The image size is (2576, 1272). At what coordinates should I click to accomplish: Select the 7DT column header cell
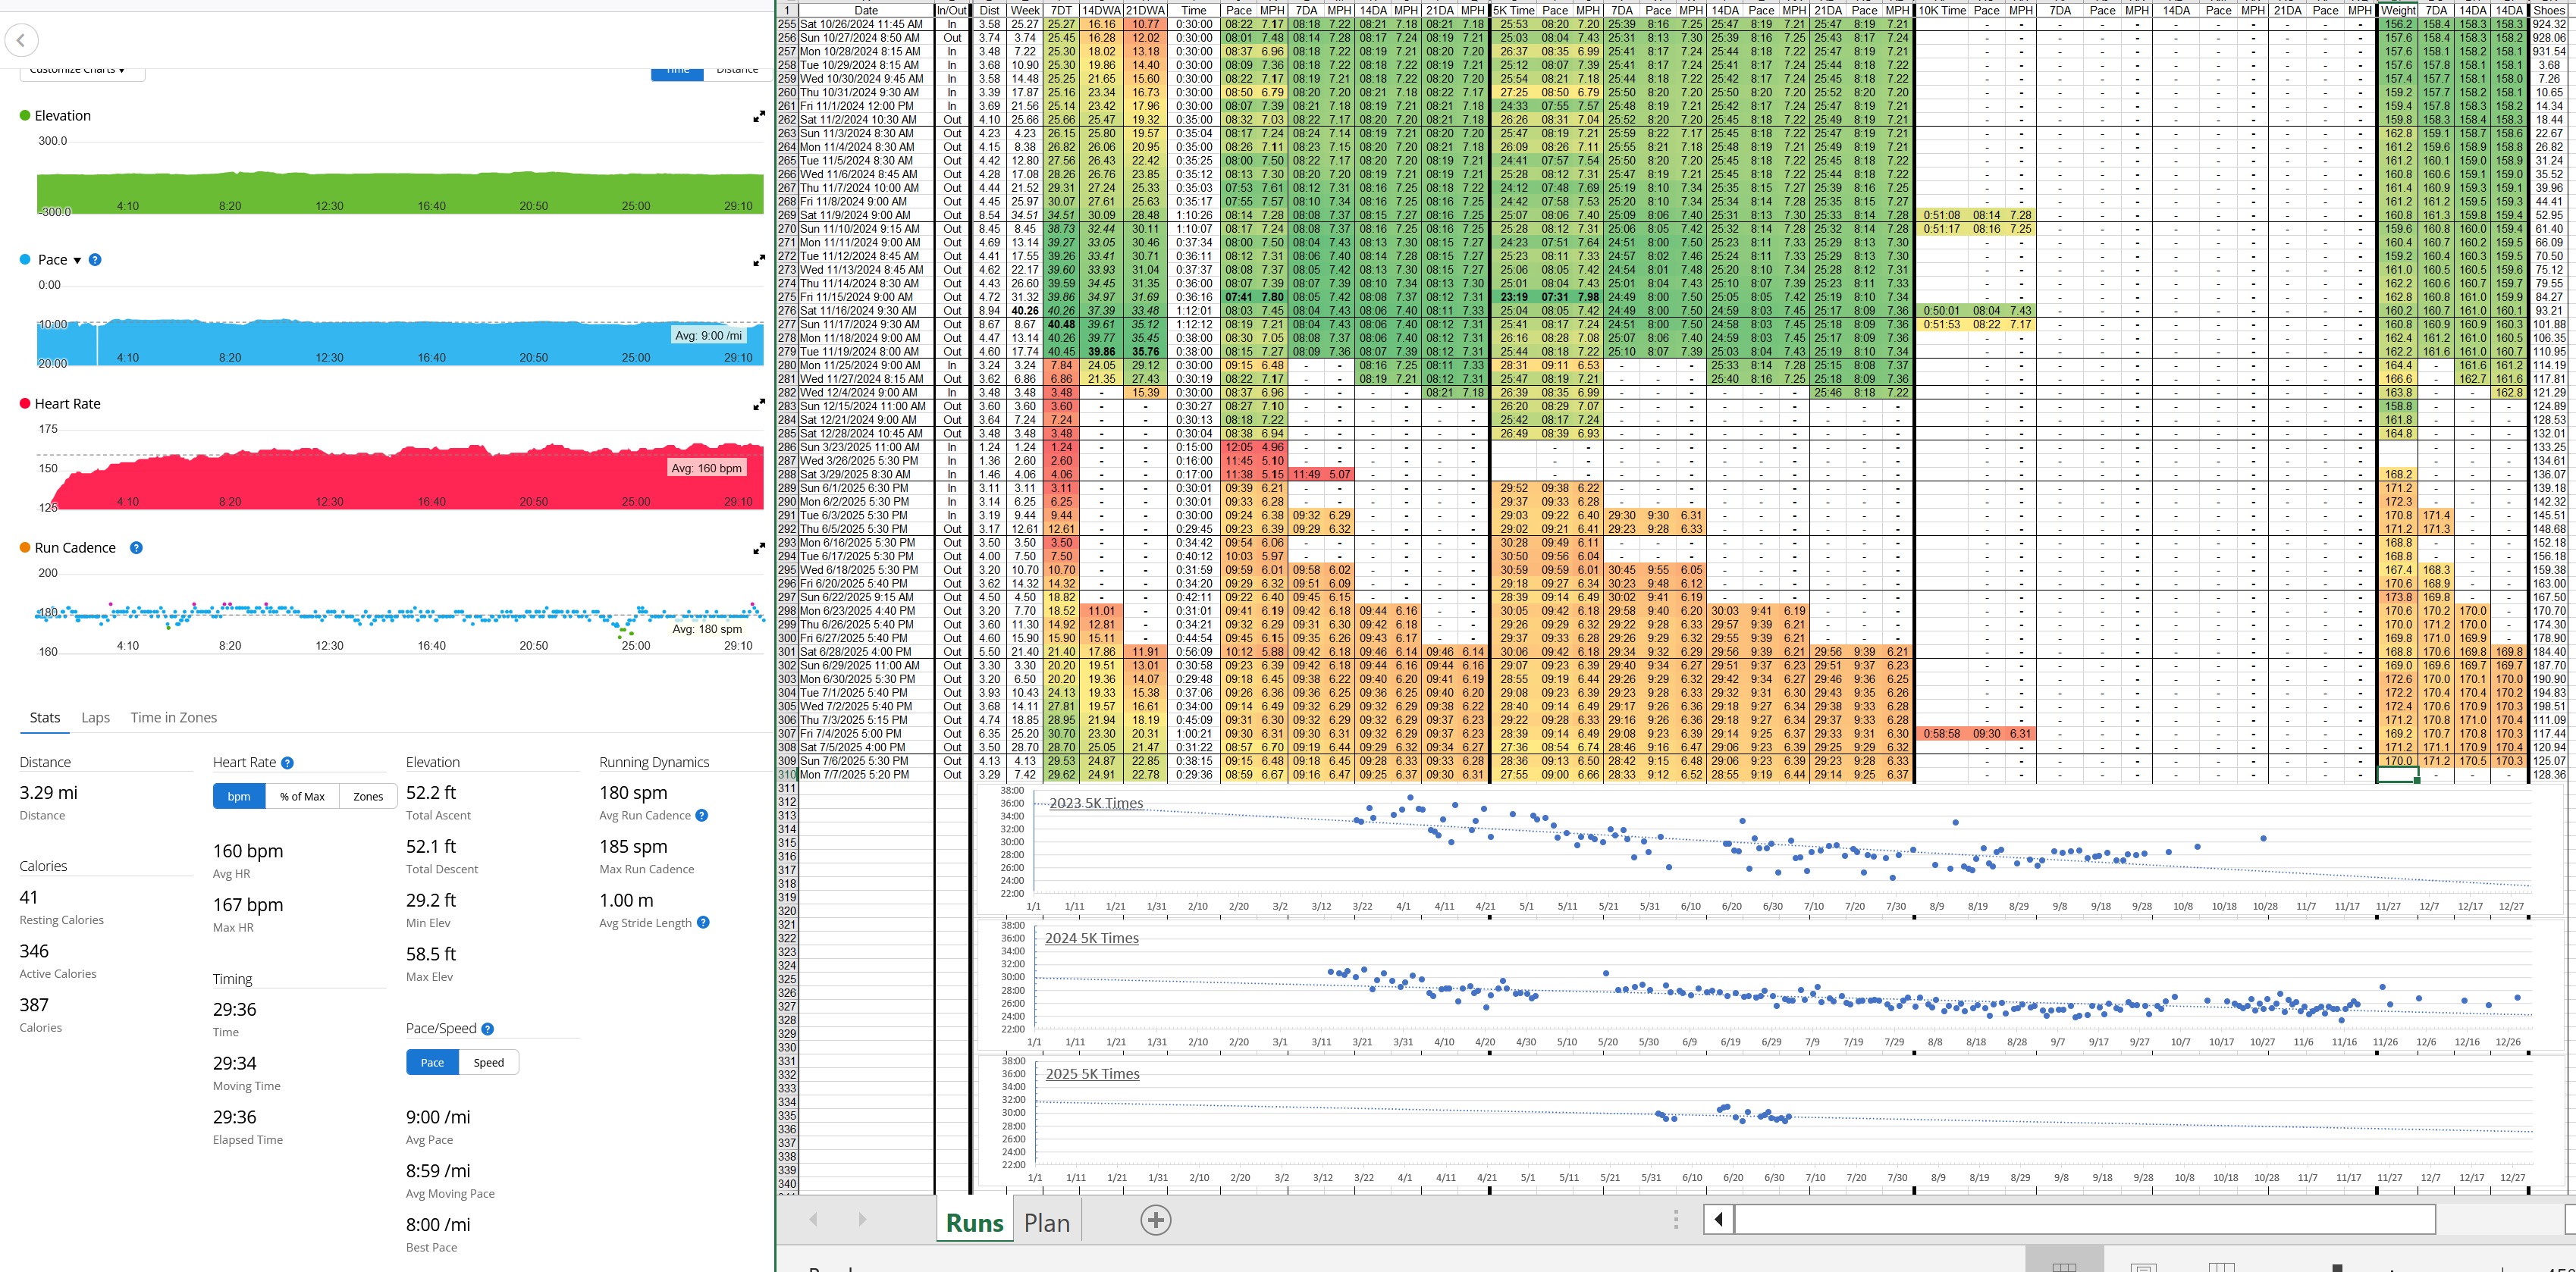[1061, 10]
